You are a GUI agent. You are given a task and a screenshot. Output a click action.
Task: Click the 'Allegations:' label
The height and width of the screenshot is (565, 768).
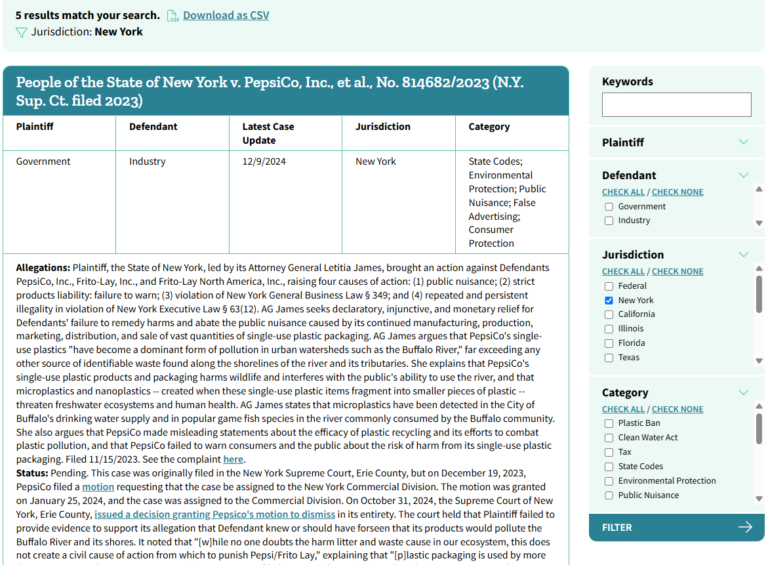pyautogui.click(x=43, y=268)
